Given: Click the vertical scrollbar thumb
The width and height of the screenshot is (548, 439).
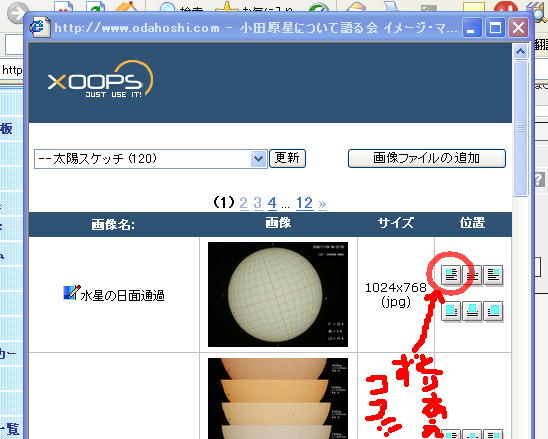Looking at the screenshot, I should coord(520,129).
